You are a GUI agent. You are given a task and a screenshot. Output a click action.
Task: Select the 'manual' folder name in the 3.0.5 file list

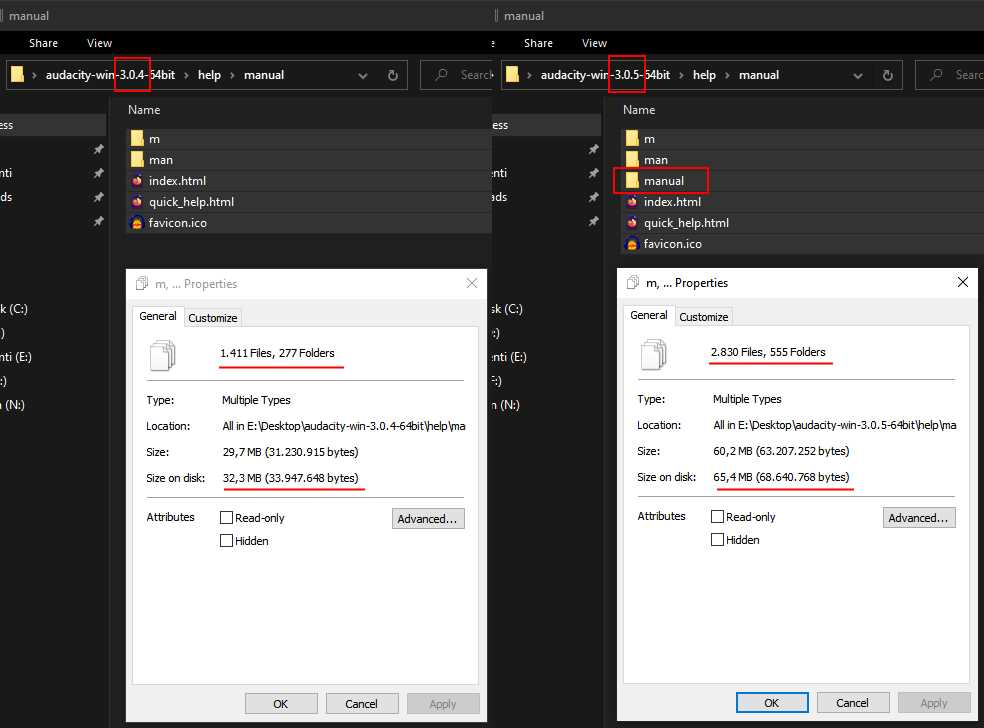coord(664,181)
